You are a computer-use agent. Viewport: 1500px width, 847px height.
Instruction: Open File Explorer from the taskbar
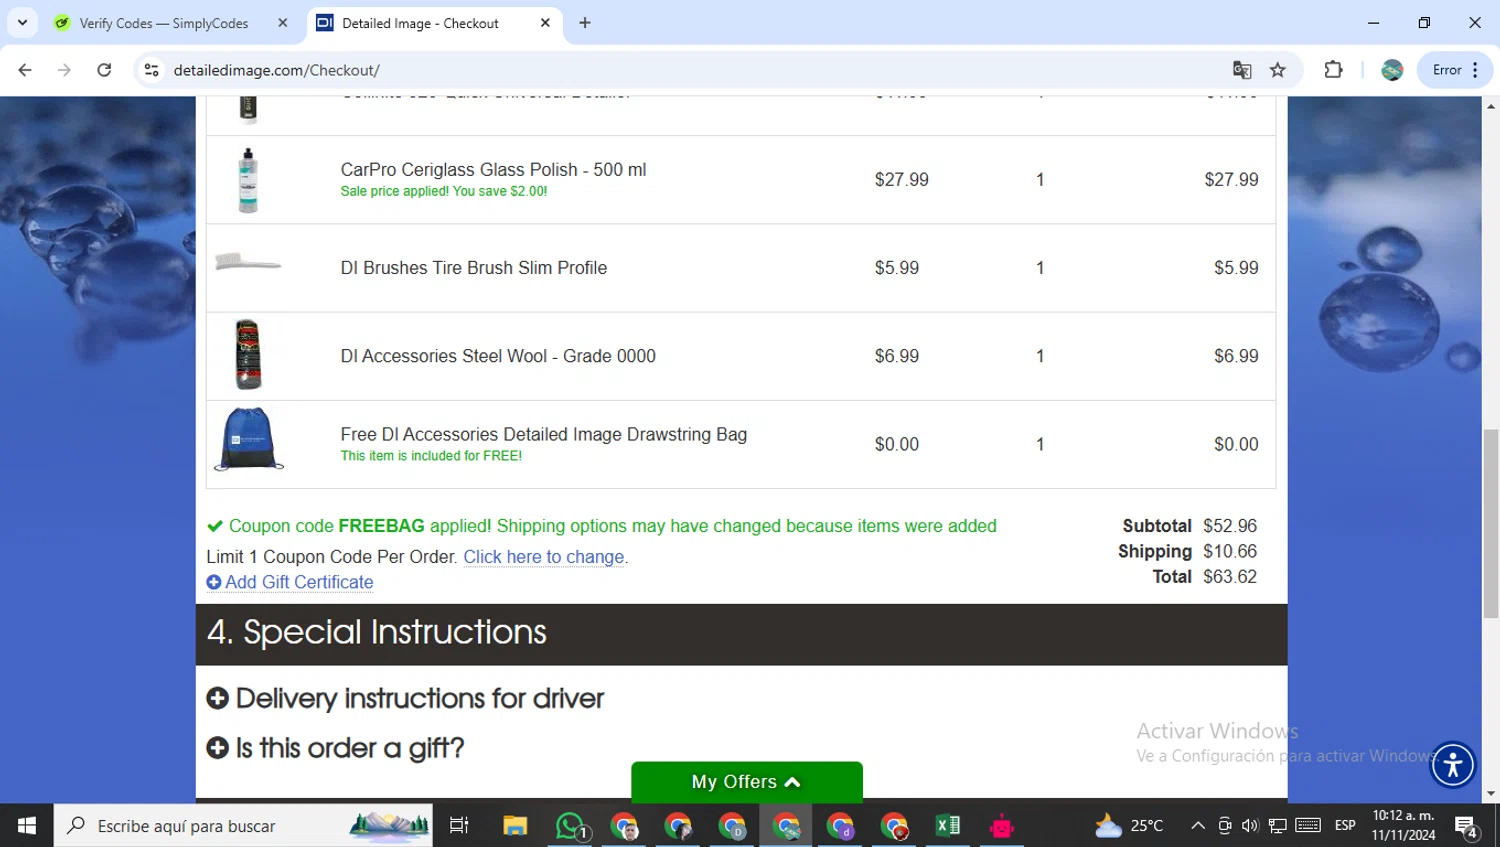click(x=515, y=826)
